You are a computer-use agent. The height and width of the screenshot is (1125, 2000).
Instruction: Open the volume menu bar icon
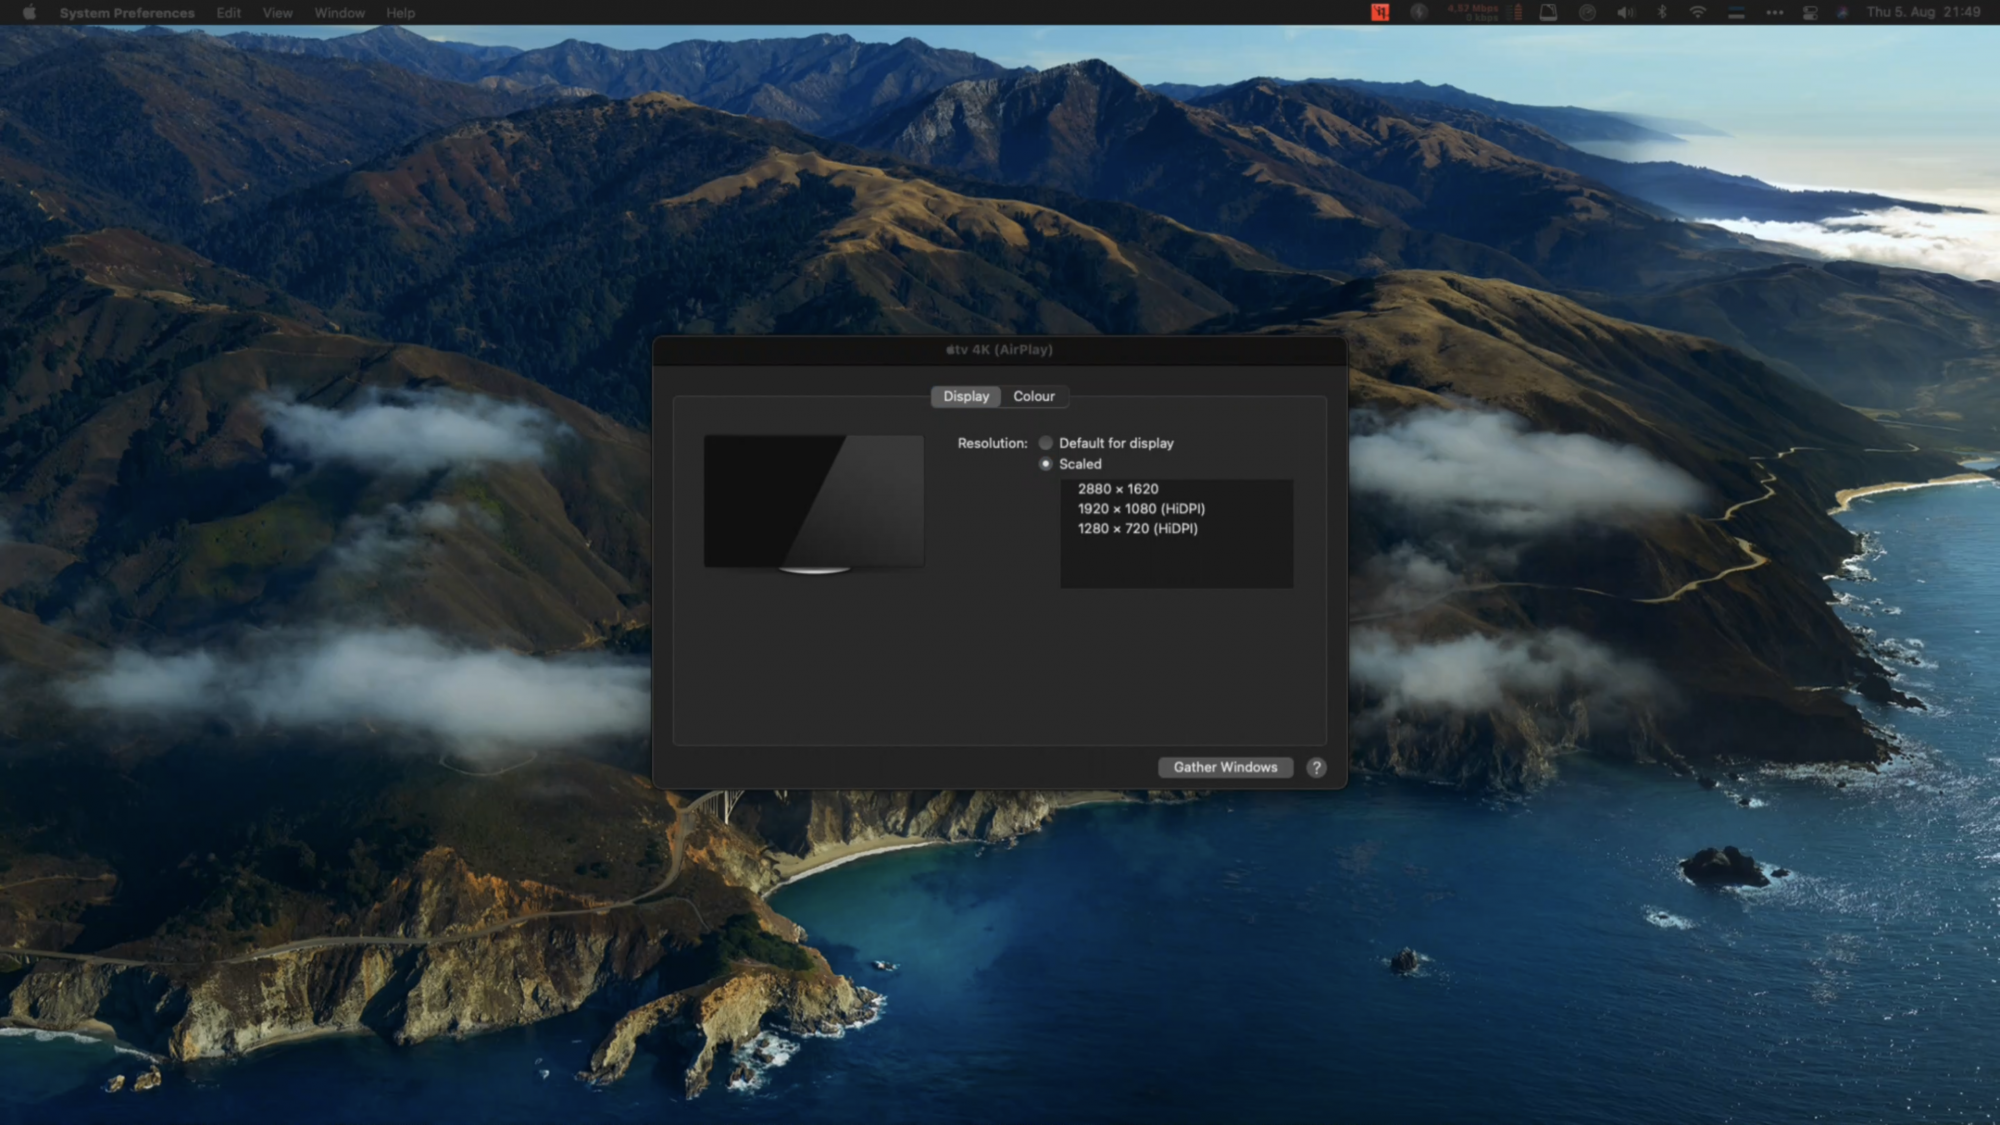(1625, 13)
